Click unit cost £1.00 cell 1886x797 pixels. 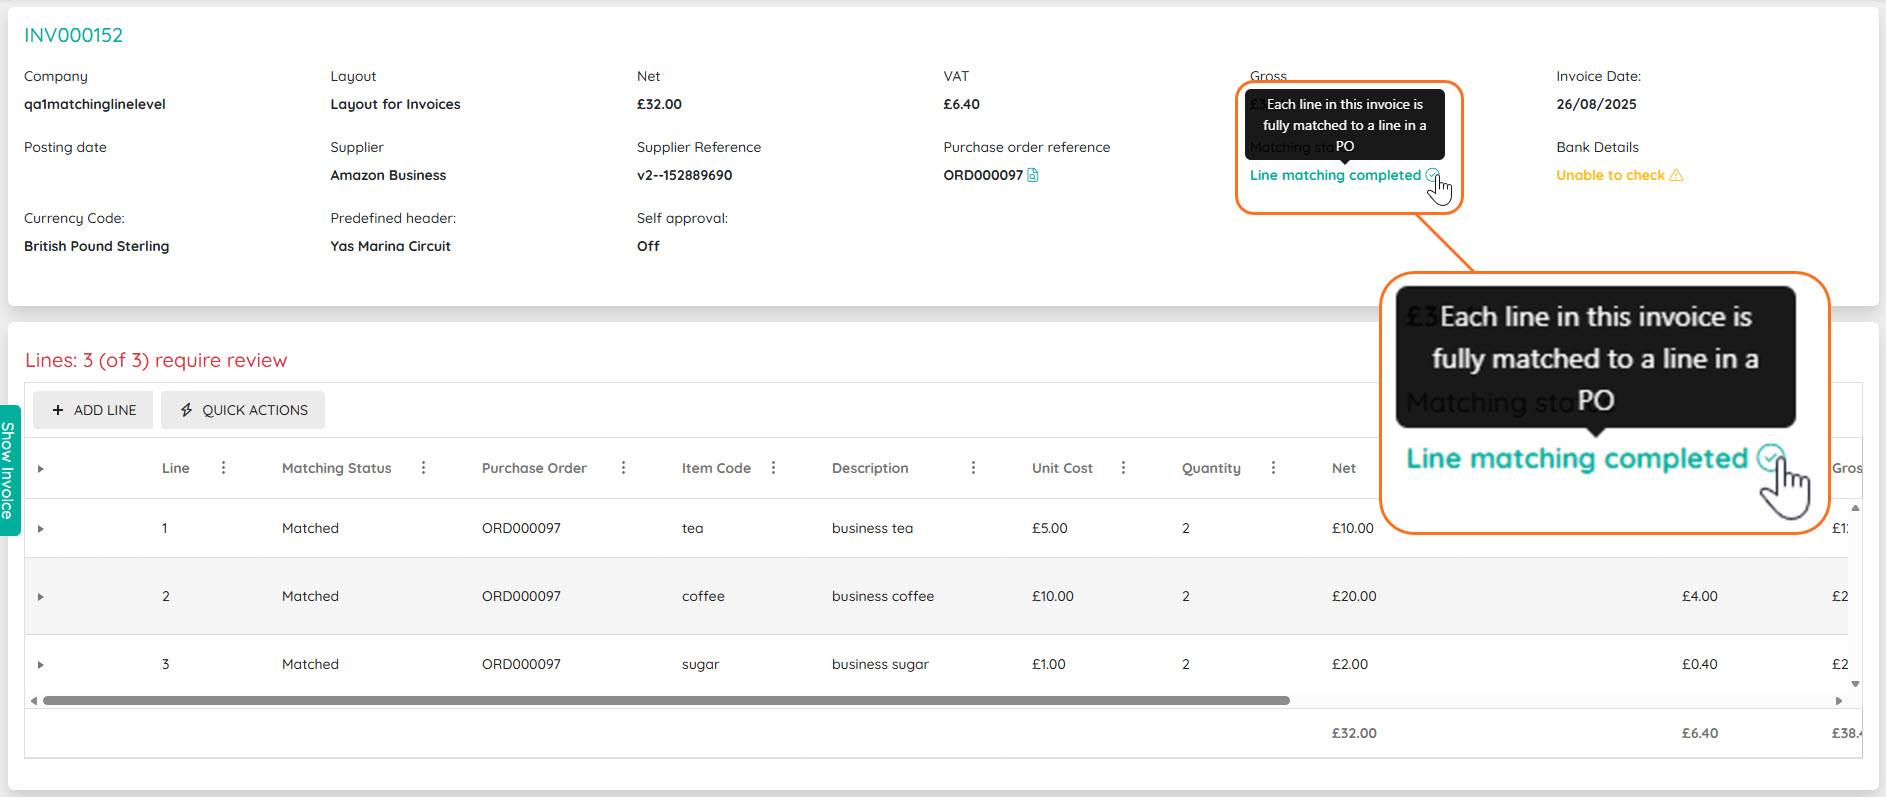point(1049,664)
